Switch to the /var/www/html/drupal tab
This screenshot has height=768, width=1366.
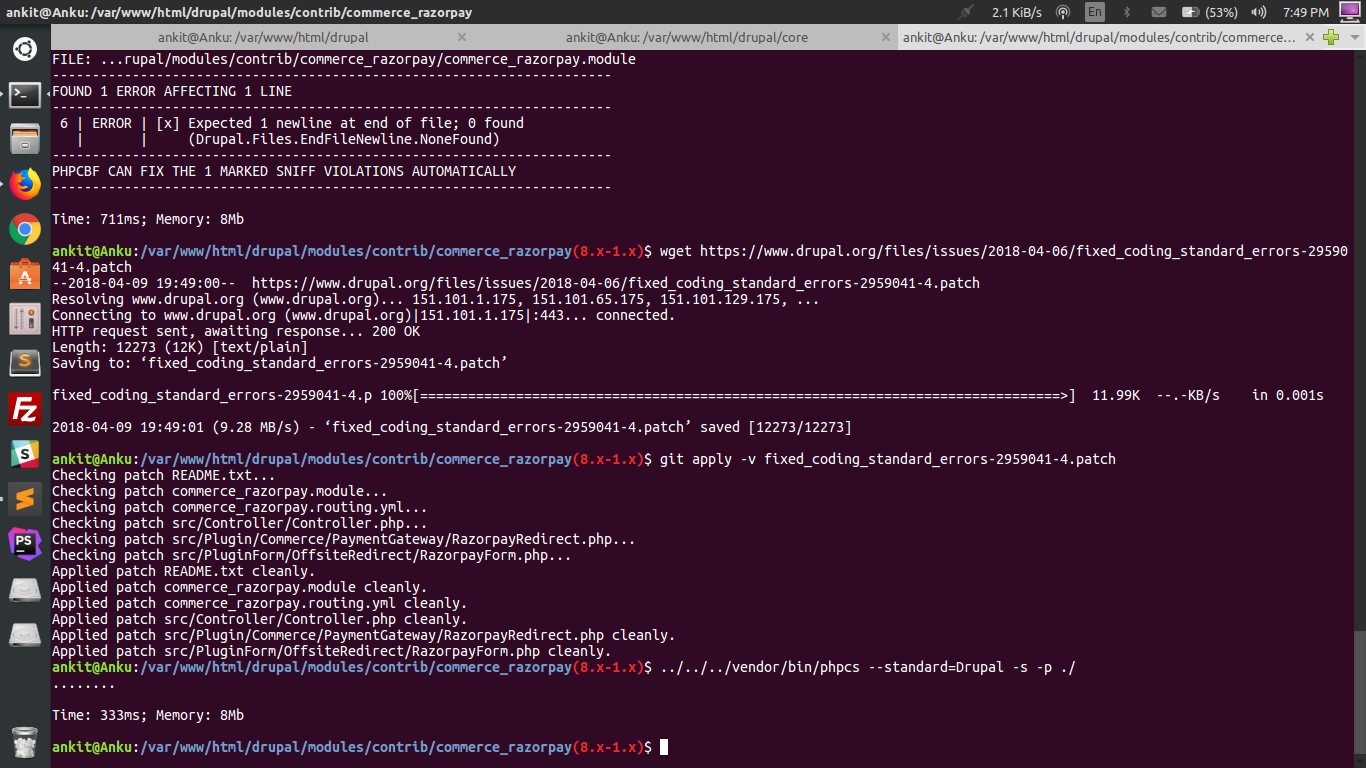tap(263, 37)
